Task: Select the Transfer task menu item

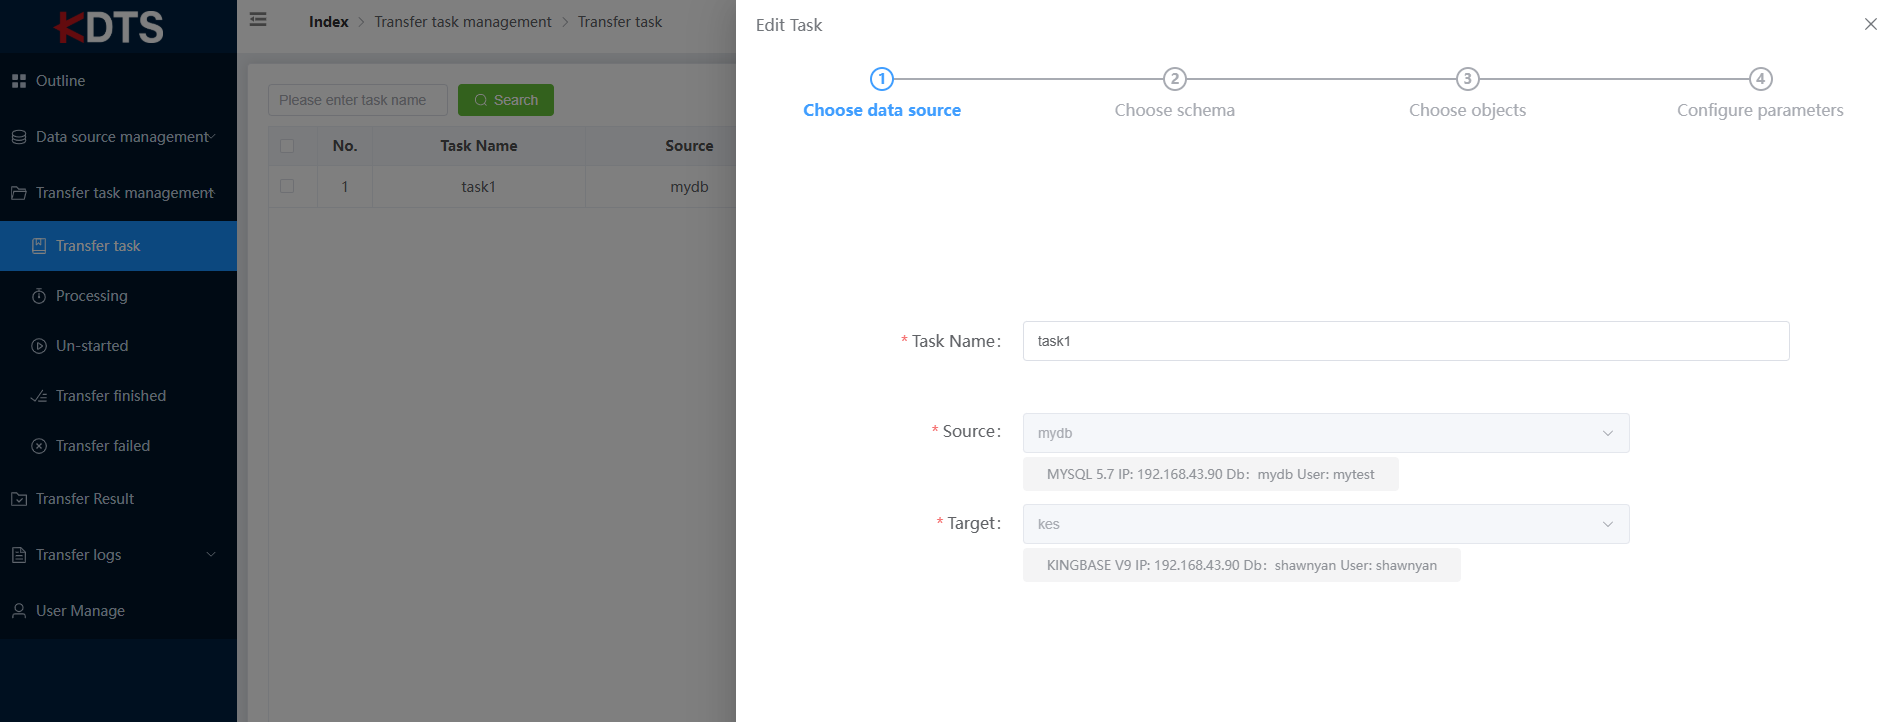Action: (98, 246)
